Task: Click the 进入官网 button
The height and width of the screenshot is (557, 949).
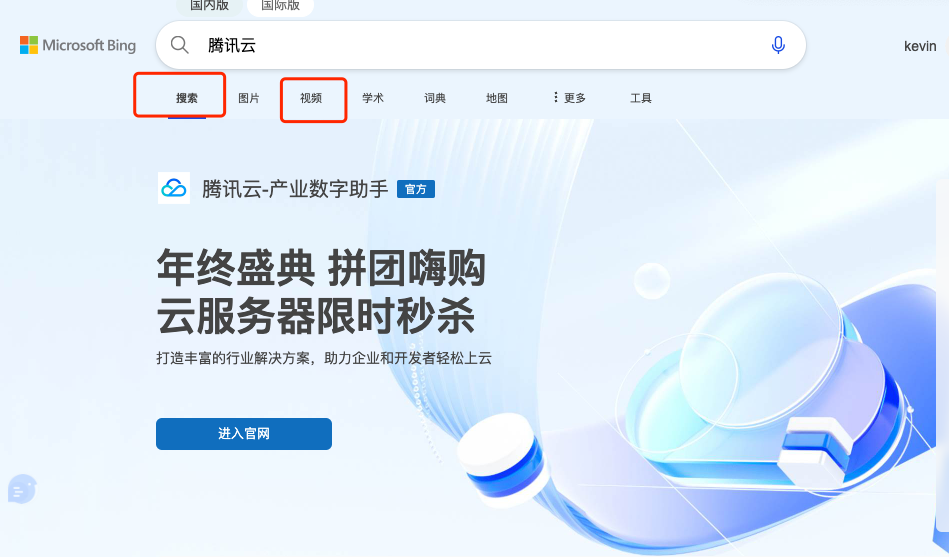Action: point(244,433)
